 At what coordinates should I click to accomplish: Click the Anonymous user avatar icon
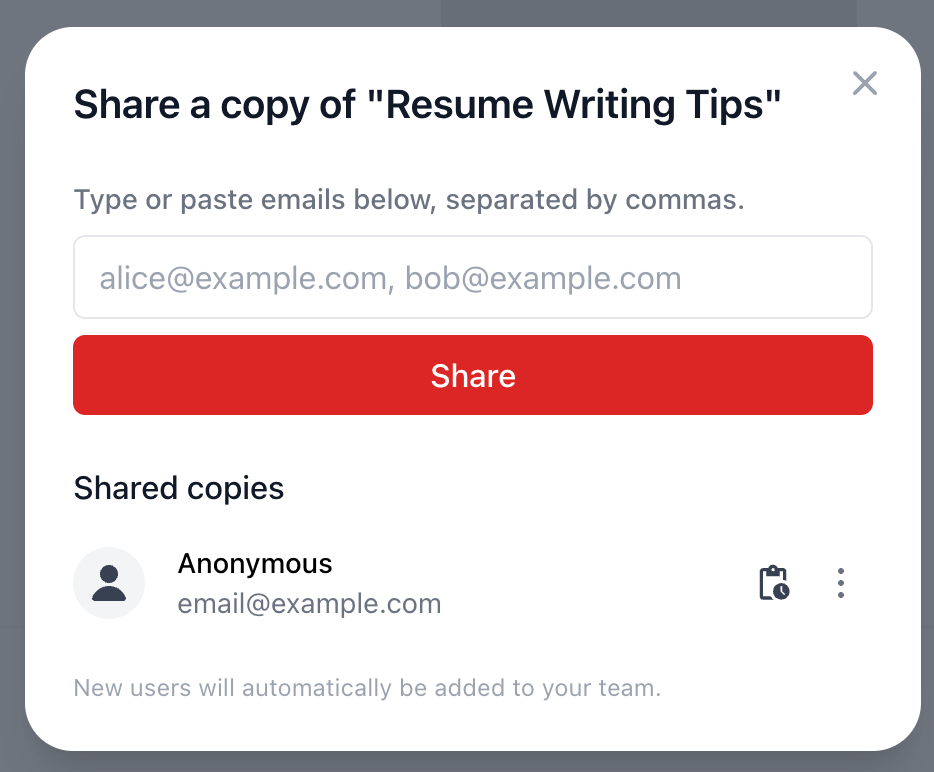(109, 583)
